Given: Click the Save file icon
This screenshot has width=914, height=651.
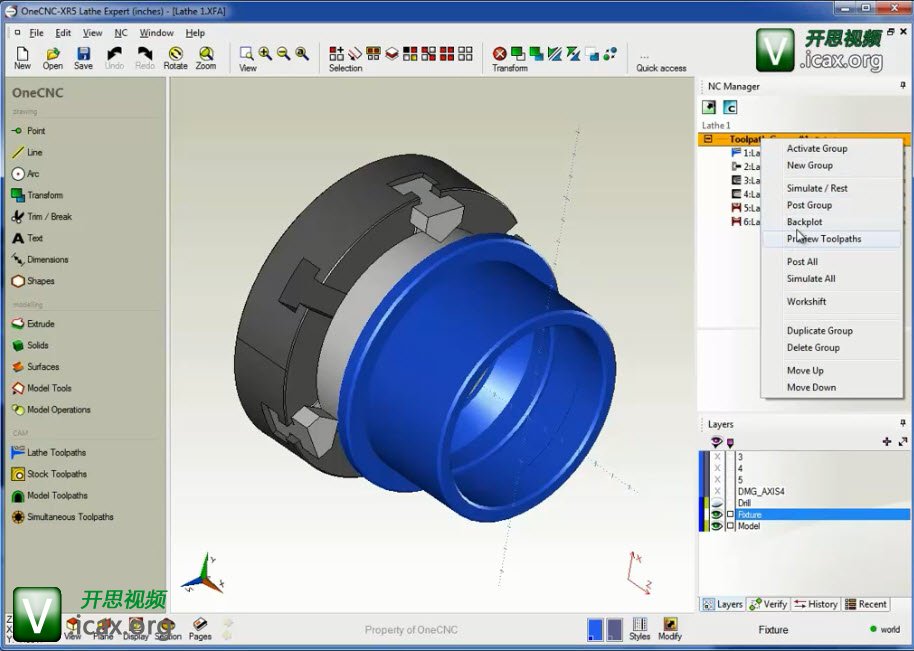Looking at the screenshot, I should click(x=83, y=57).
